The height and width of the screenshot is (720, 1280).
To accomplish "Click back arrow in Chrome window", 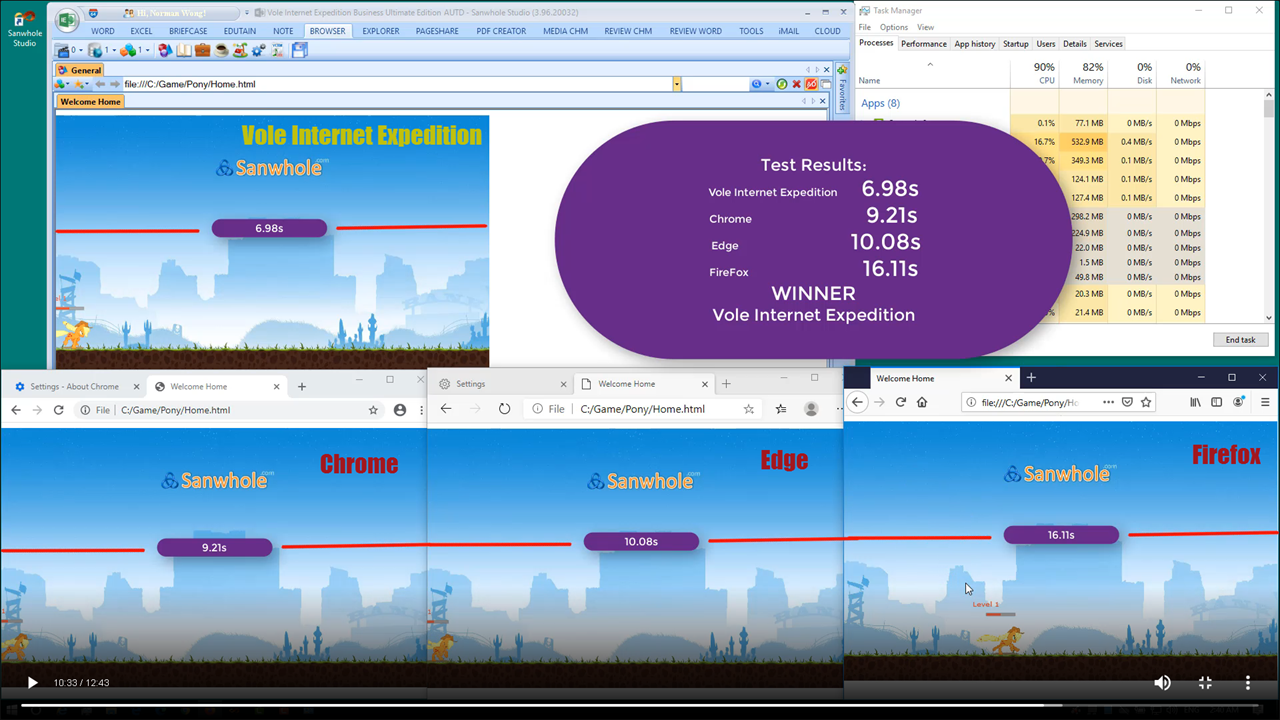I will 15,410.
